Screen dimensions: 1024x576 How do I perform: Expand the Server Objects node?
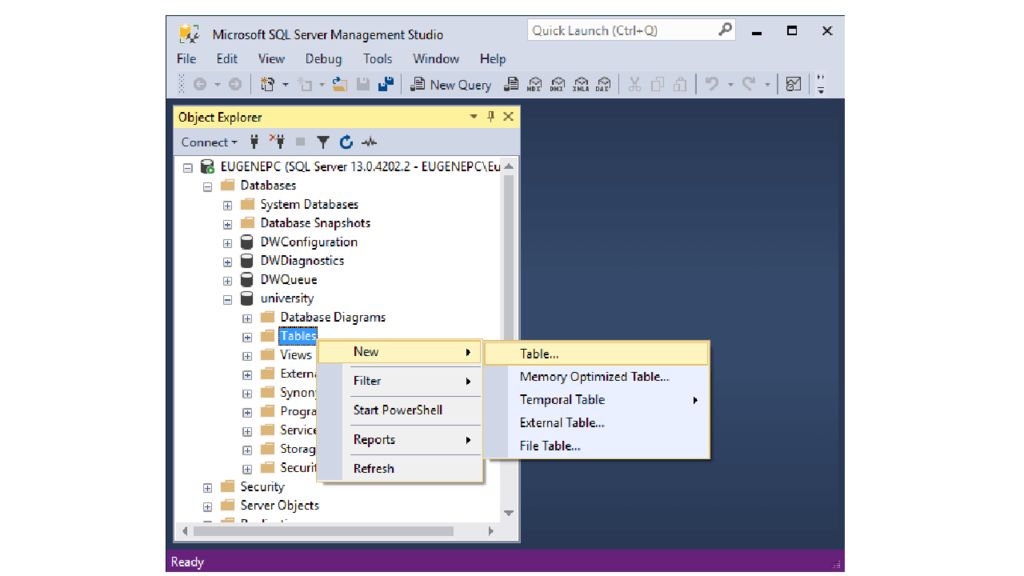pyautogui.click(x=208, y=507)
